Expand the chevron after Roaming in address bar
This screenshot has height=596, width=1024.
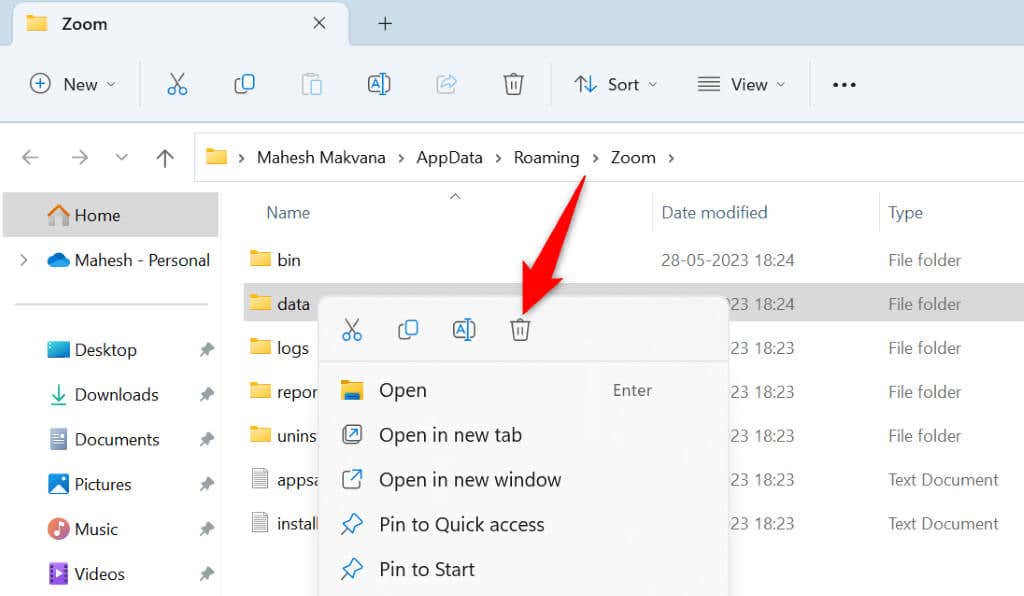[595, 158]
